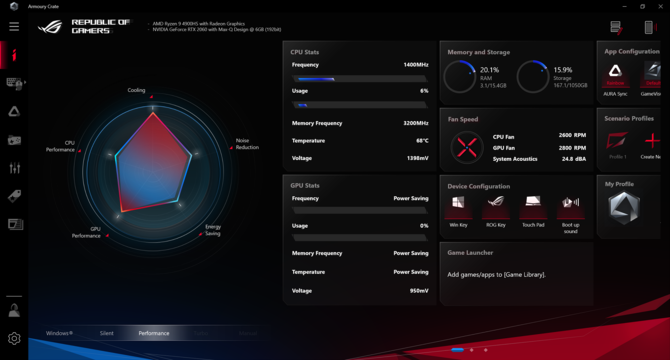
Task: Click the My Profile avatar emblem
Action: (624, 208)
